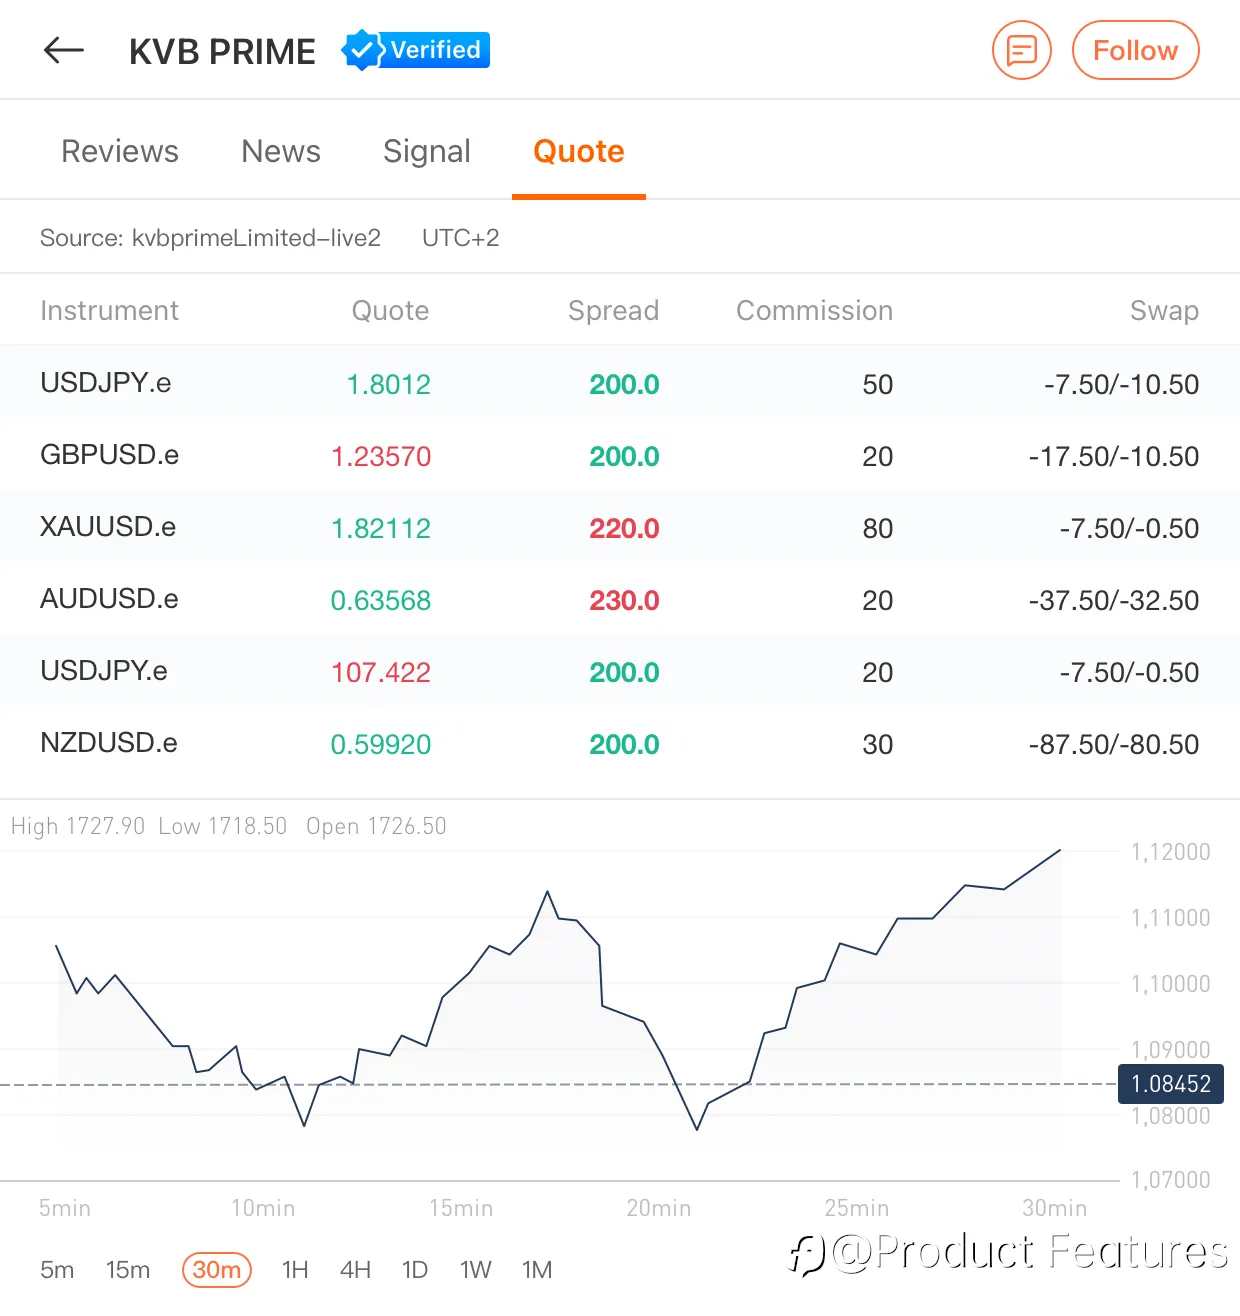
Task: Switch chart to 1H interval
Action: (x=295, y=1270)
